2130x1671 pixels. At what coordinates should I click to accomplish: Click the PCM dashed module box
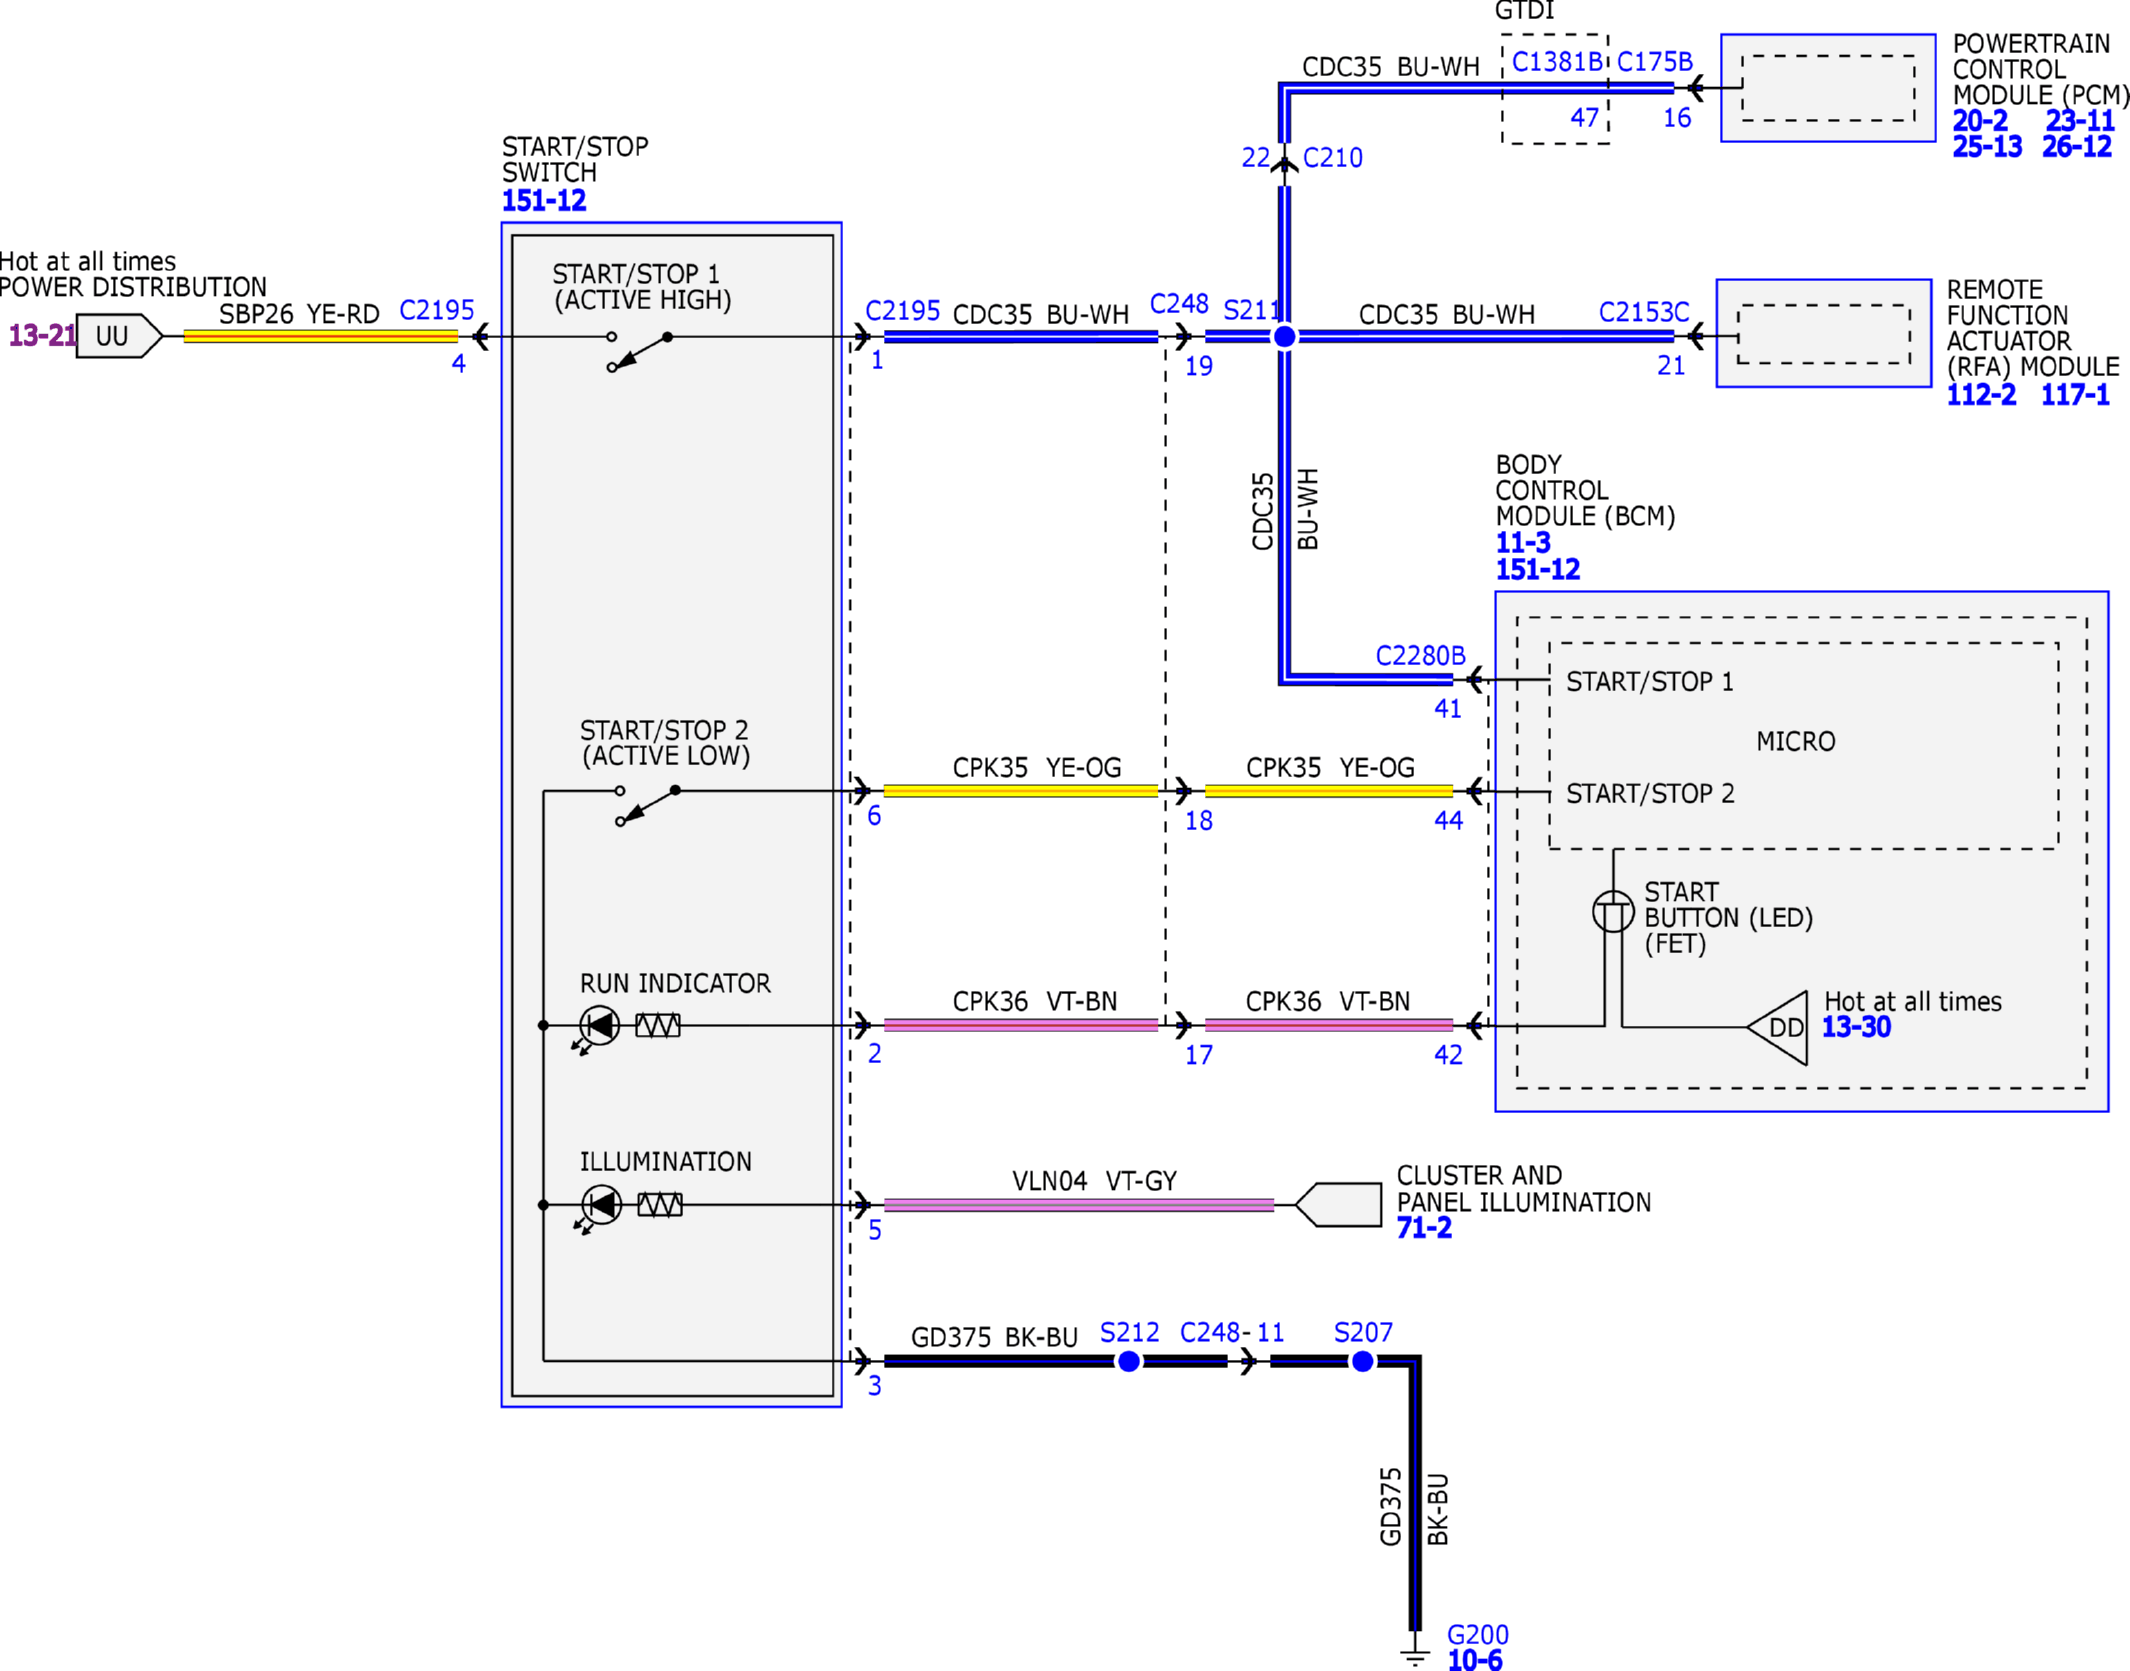1828,88
